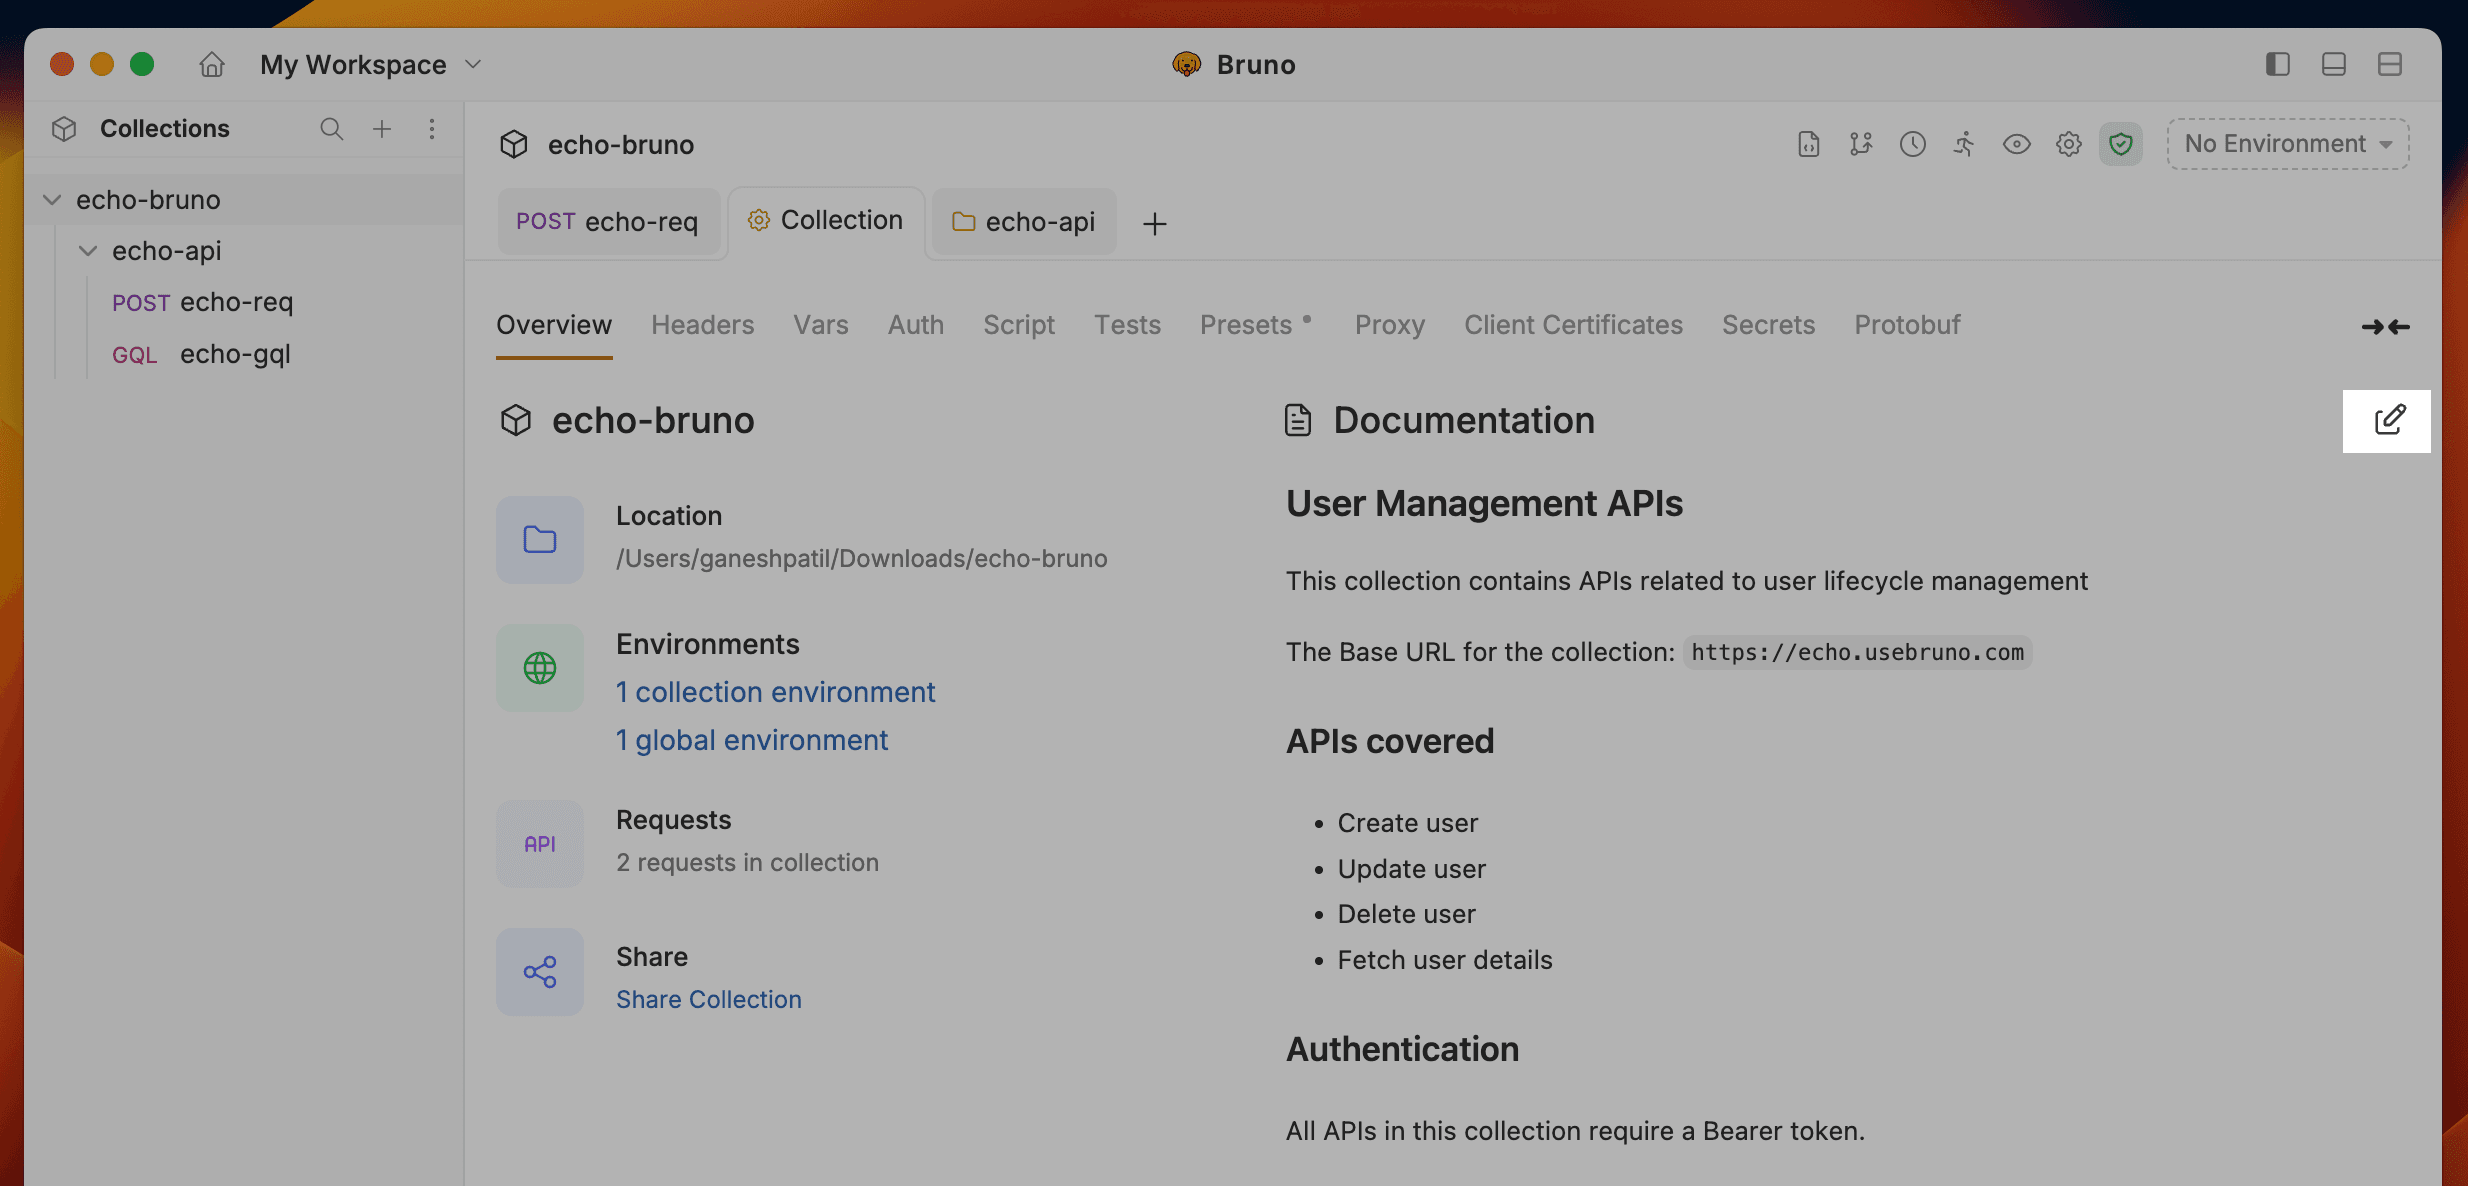The image size is (2468, 1186).
Task: Click the git branch icon
Action: coord(1860,145)
